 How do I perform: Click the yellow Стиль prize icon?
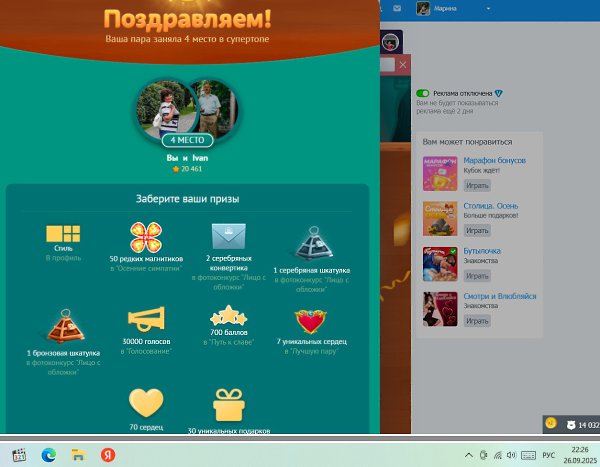62,235
